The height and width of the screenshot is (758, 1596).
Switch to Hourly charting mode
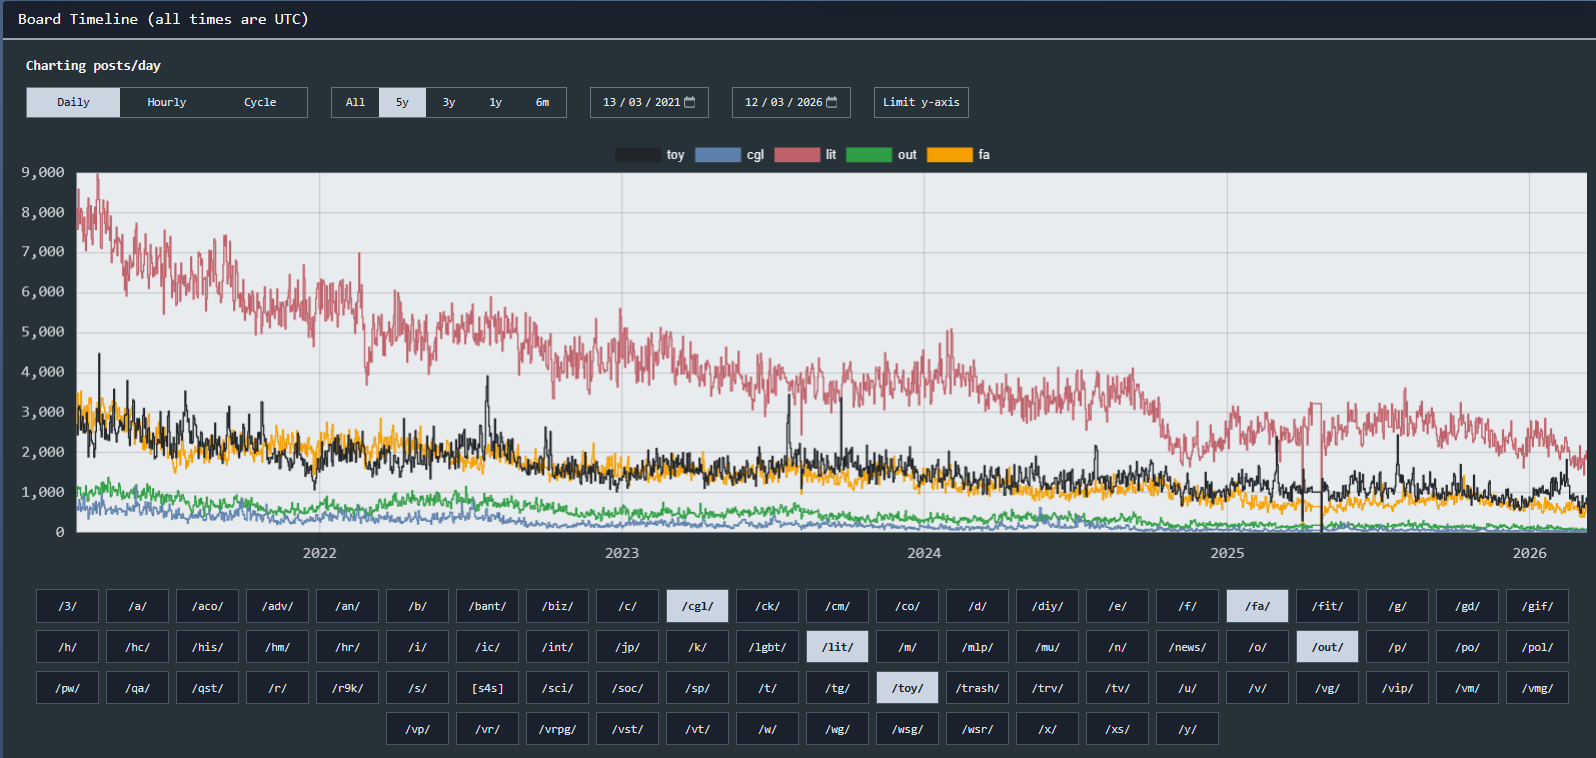(x=166, y=102)
